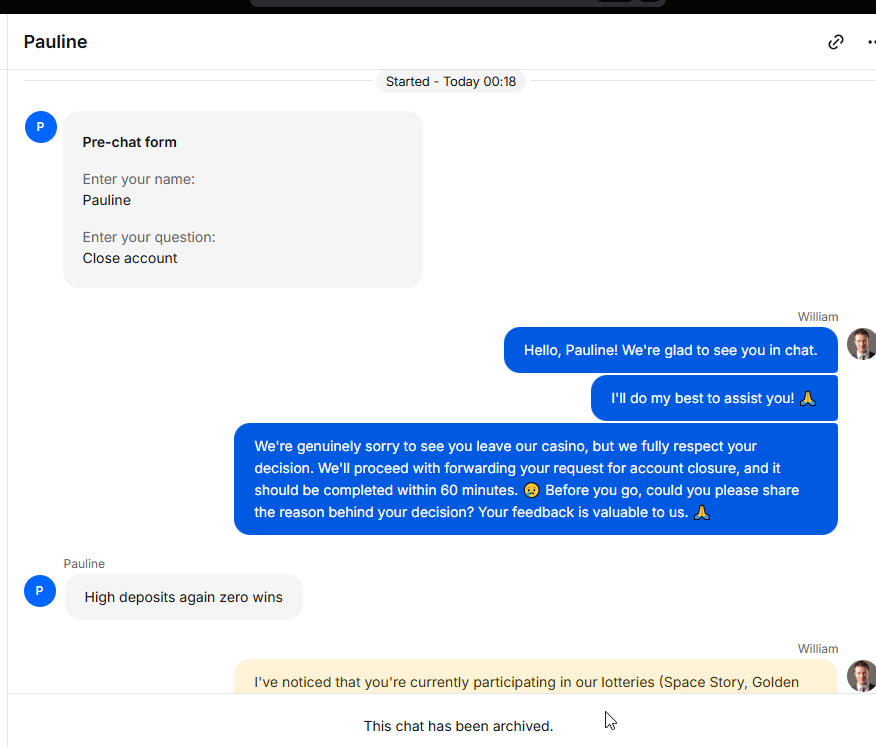
Task: Copy the chat link icon
Action: [x=836, y=42]
